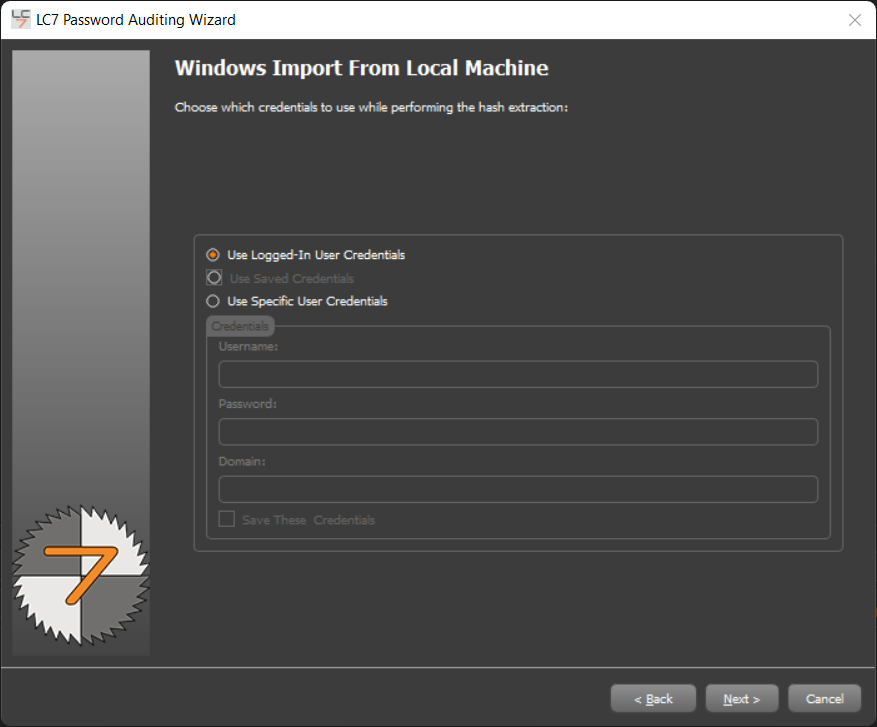
Task: Click the 'Choose which credentials to use' instruction text
Action: [x=371, y=107]
